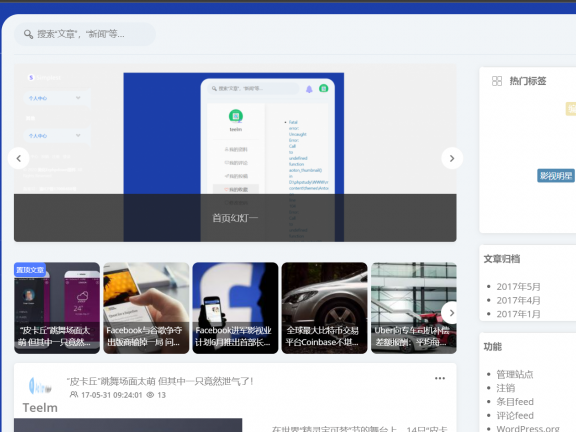The height and width of the screenshot is (432, 576).
Task: Click the 文章归档 widget heading
Action: coord(502,259)
